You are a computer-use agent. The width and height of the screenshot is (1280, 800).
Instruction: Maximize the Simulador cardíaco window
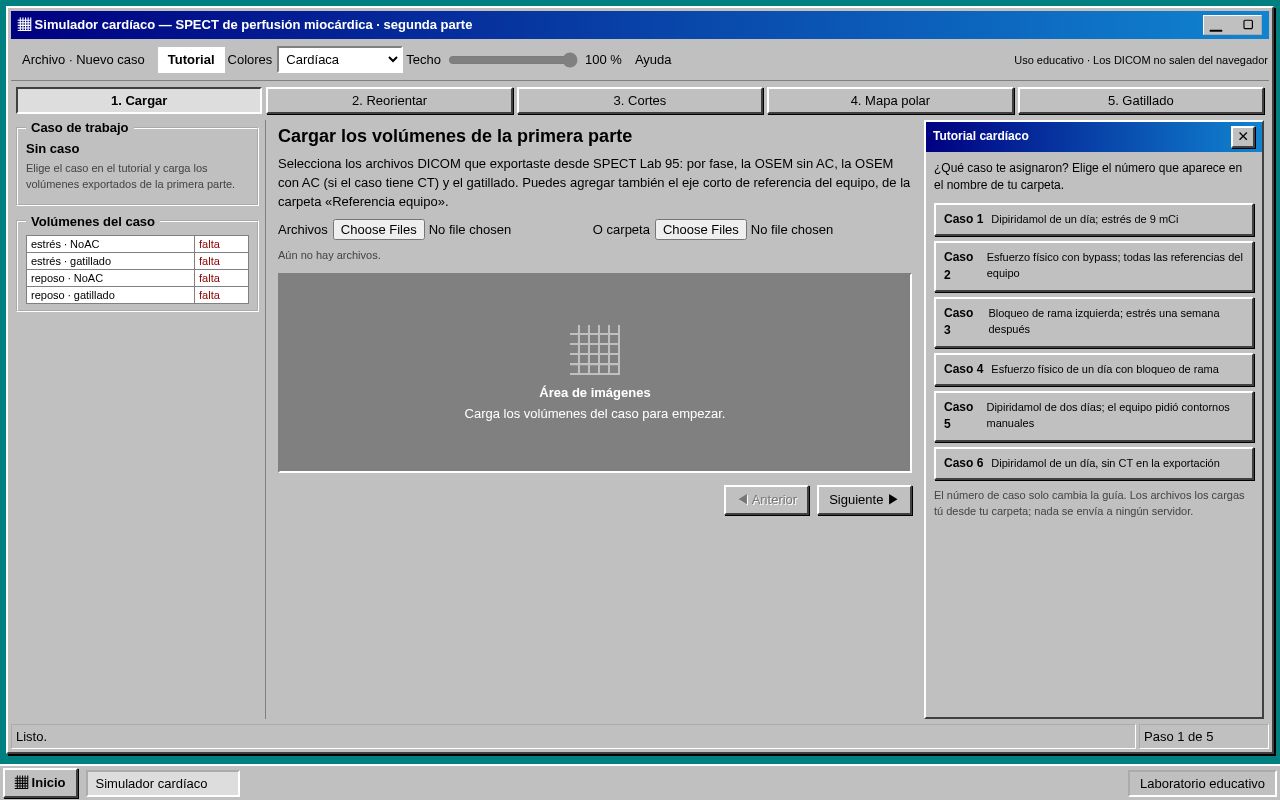1248,25
